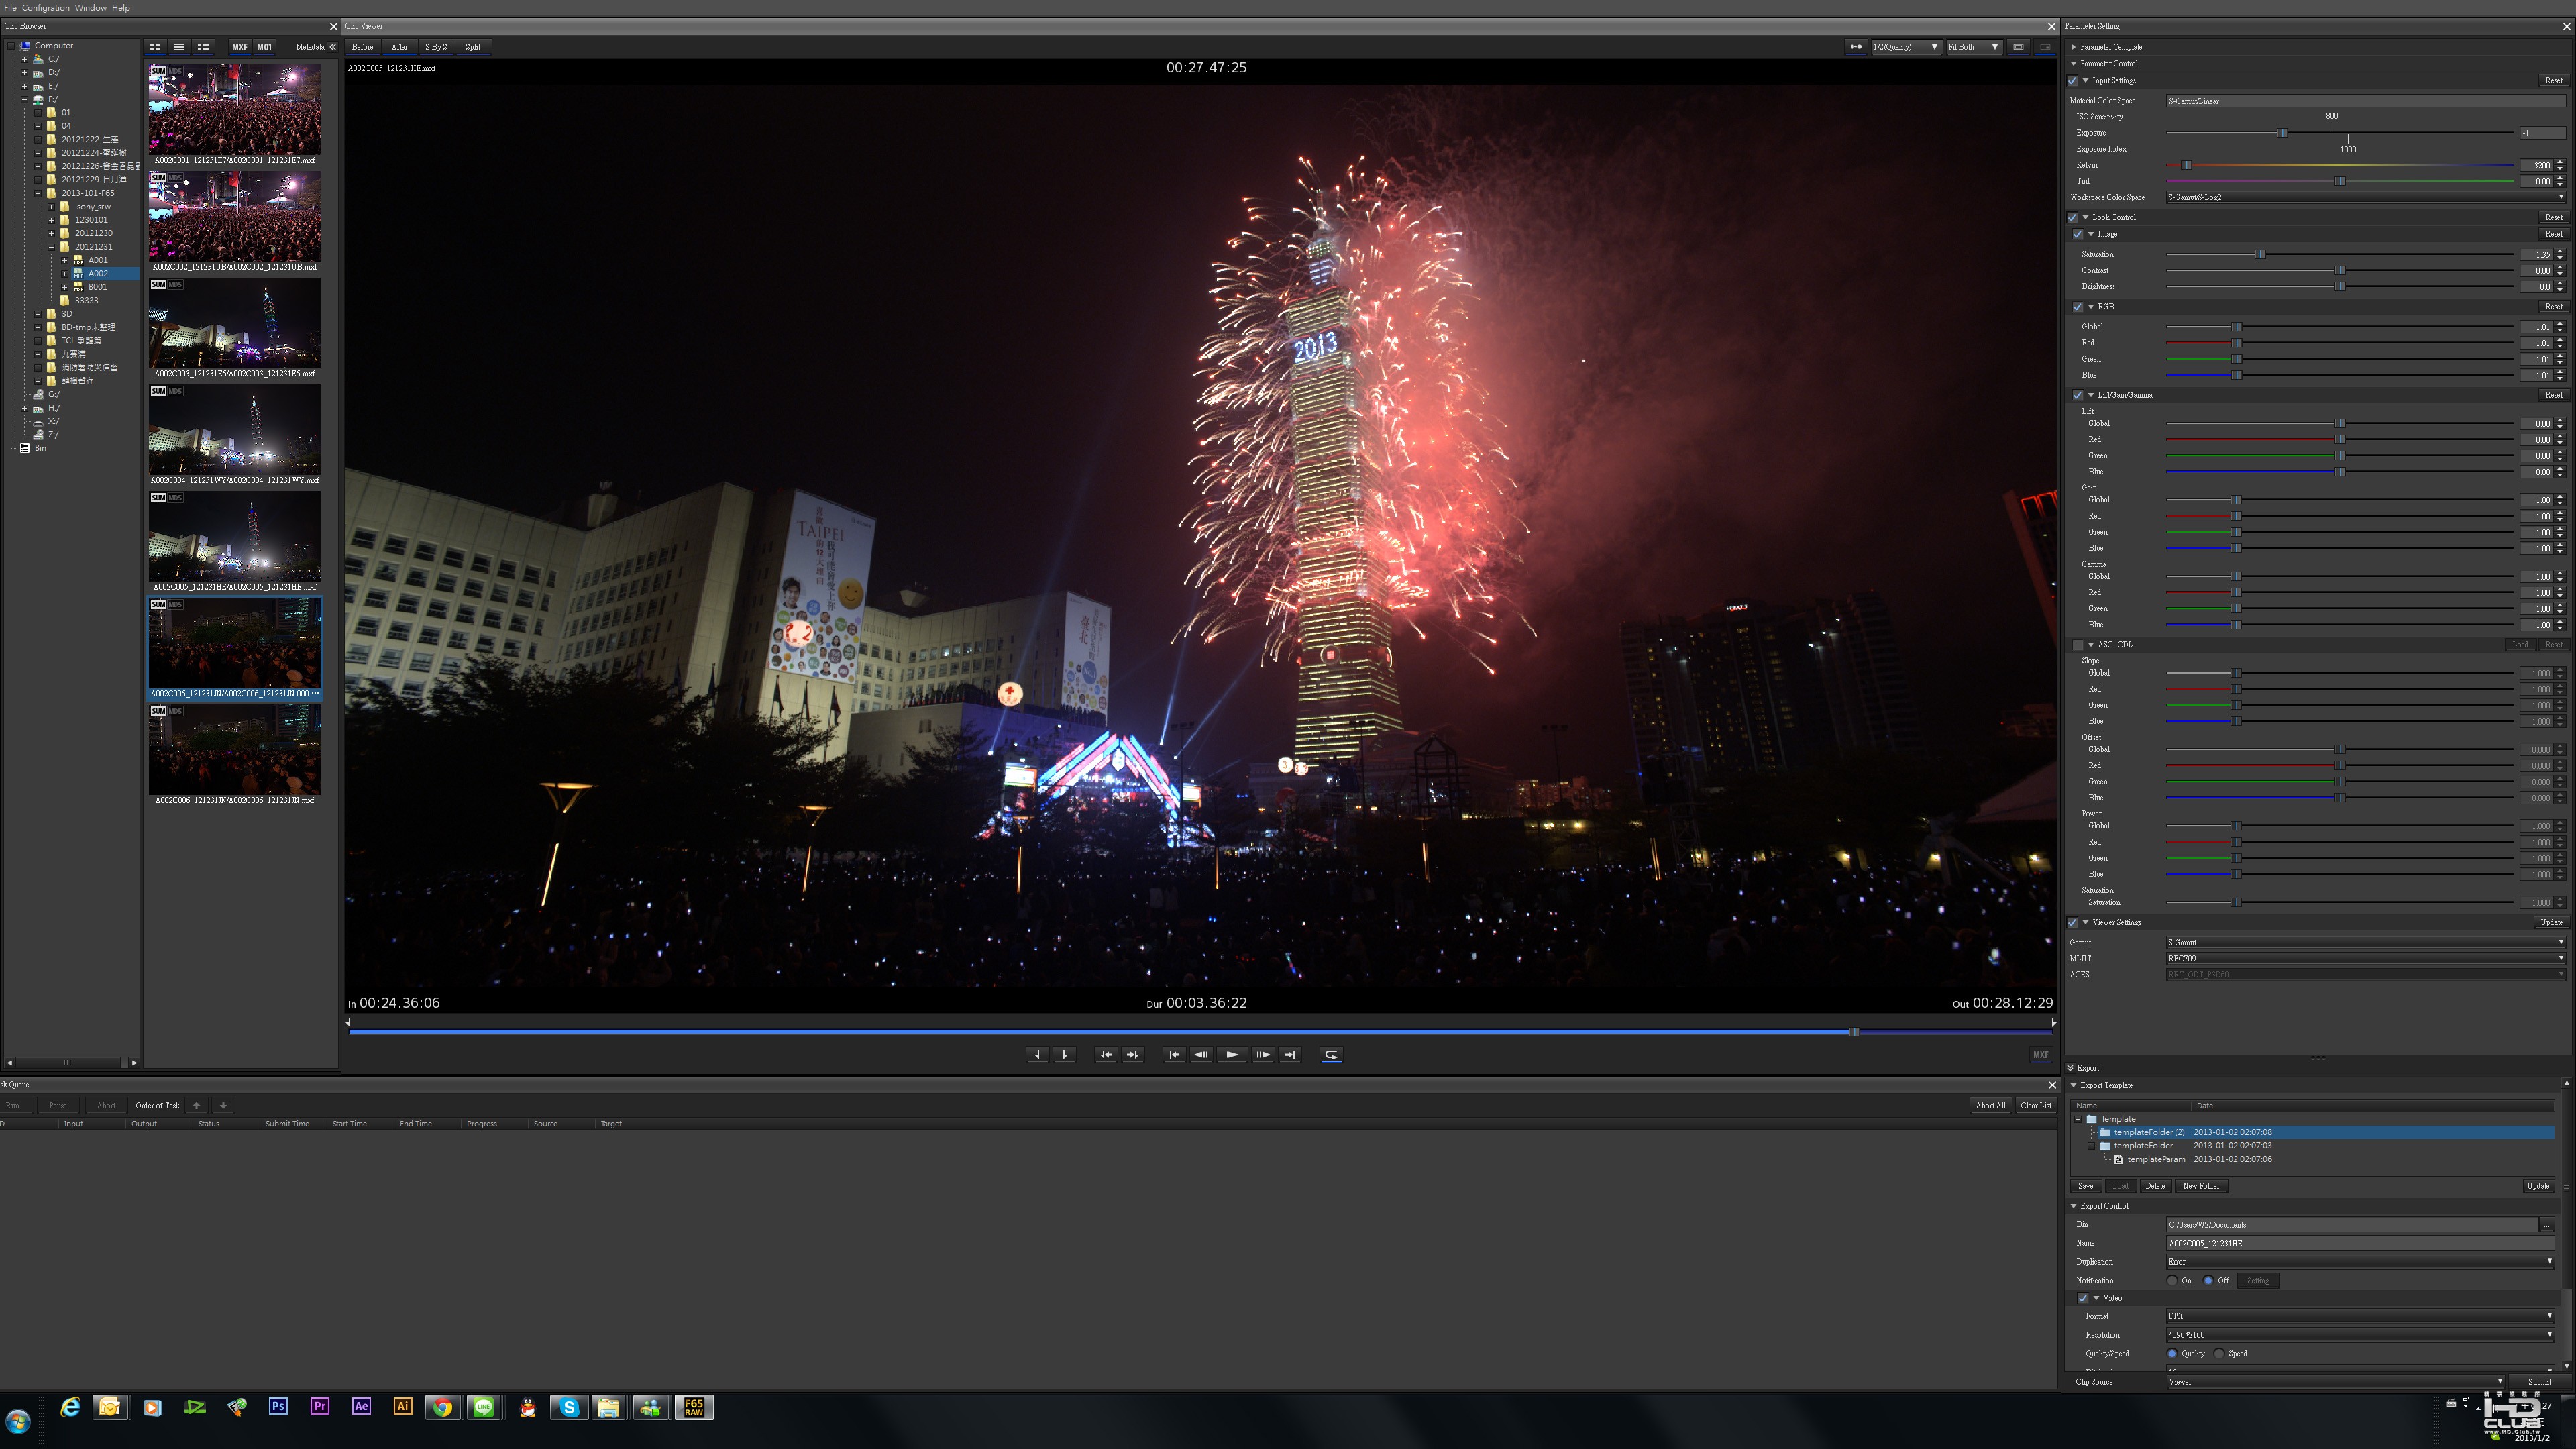Step forward one frame icon
Viewport: 2576px width, 1449px height.
[1262, 1054]
